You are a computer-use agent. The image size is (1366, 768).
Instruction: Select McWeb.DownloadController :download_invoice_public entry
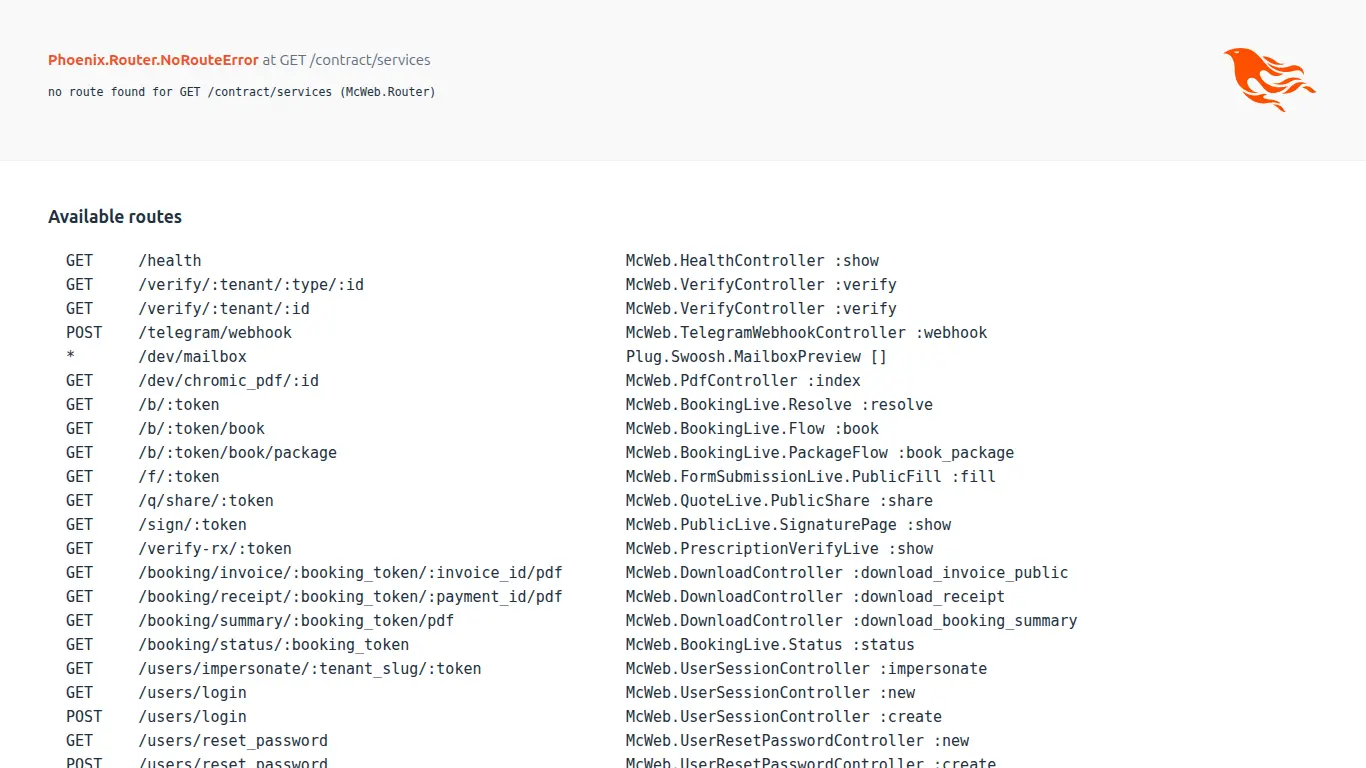pyautogui.click(x=847, y=573)
